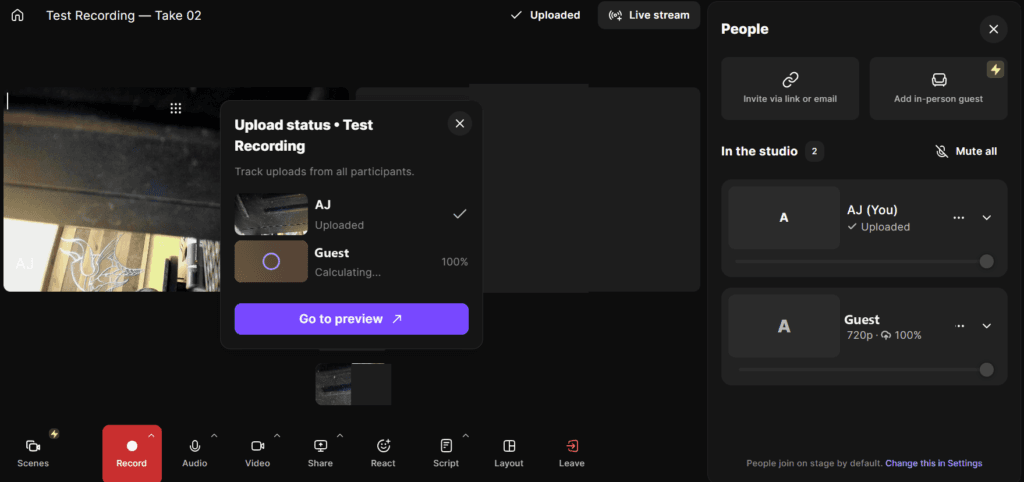Open the Live stream button

pos(648,15)
